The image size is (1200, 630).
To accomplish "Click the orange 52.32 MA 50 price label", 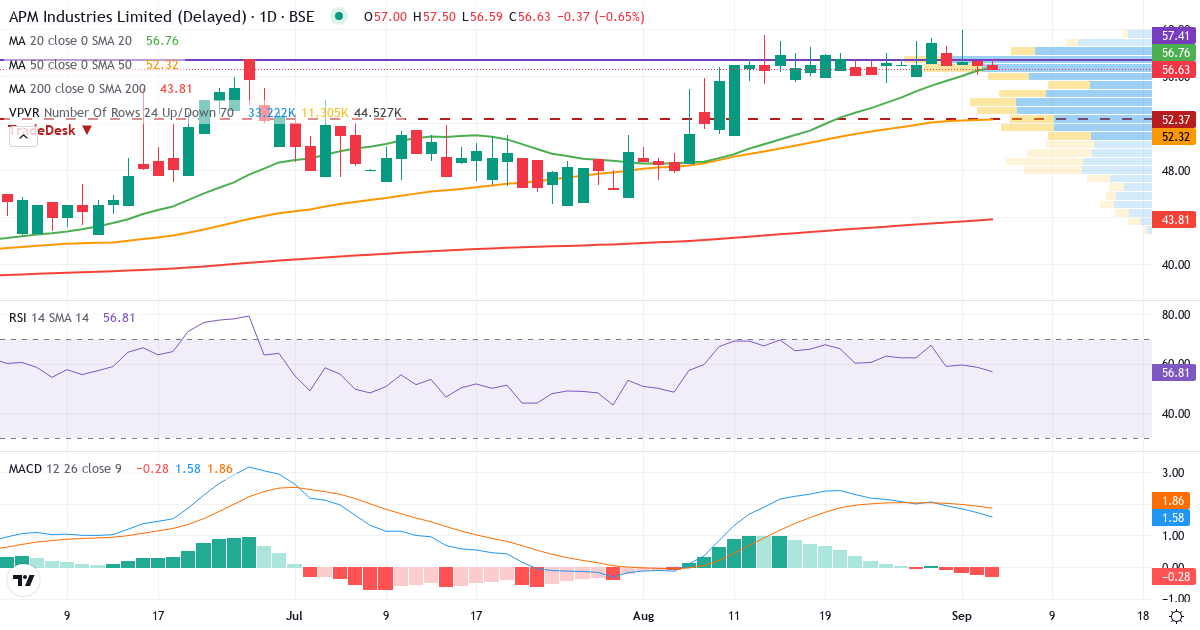I will point(1174,136).
